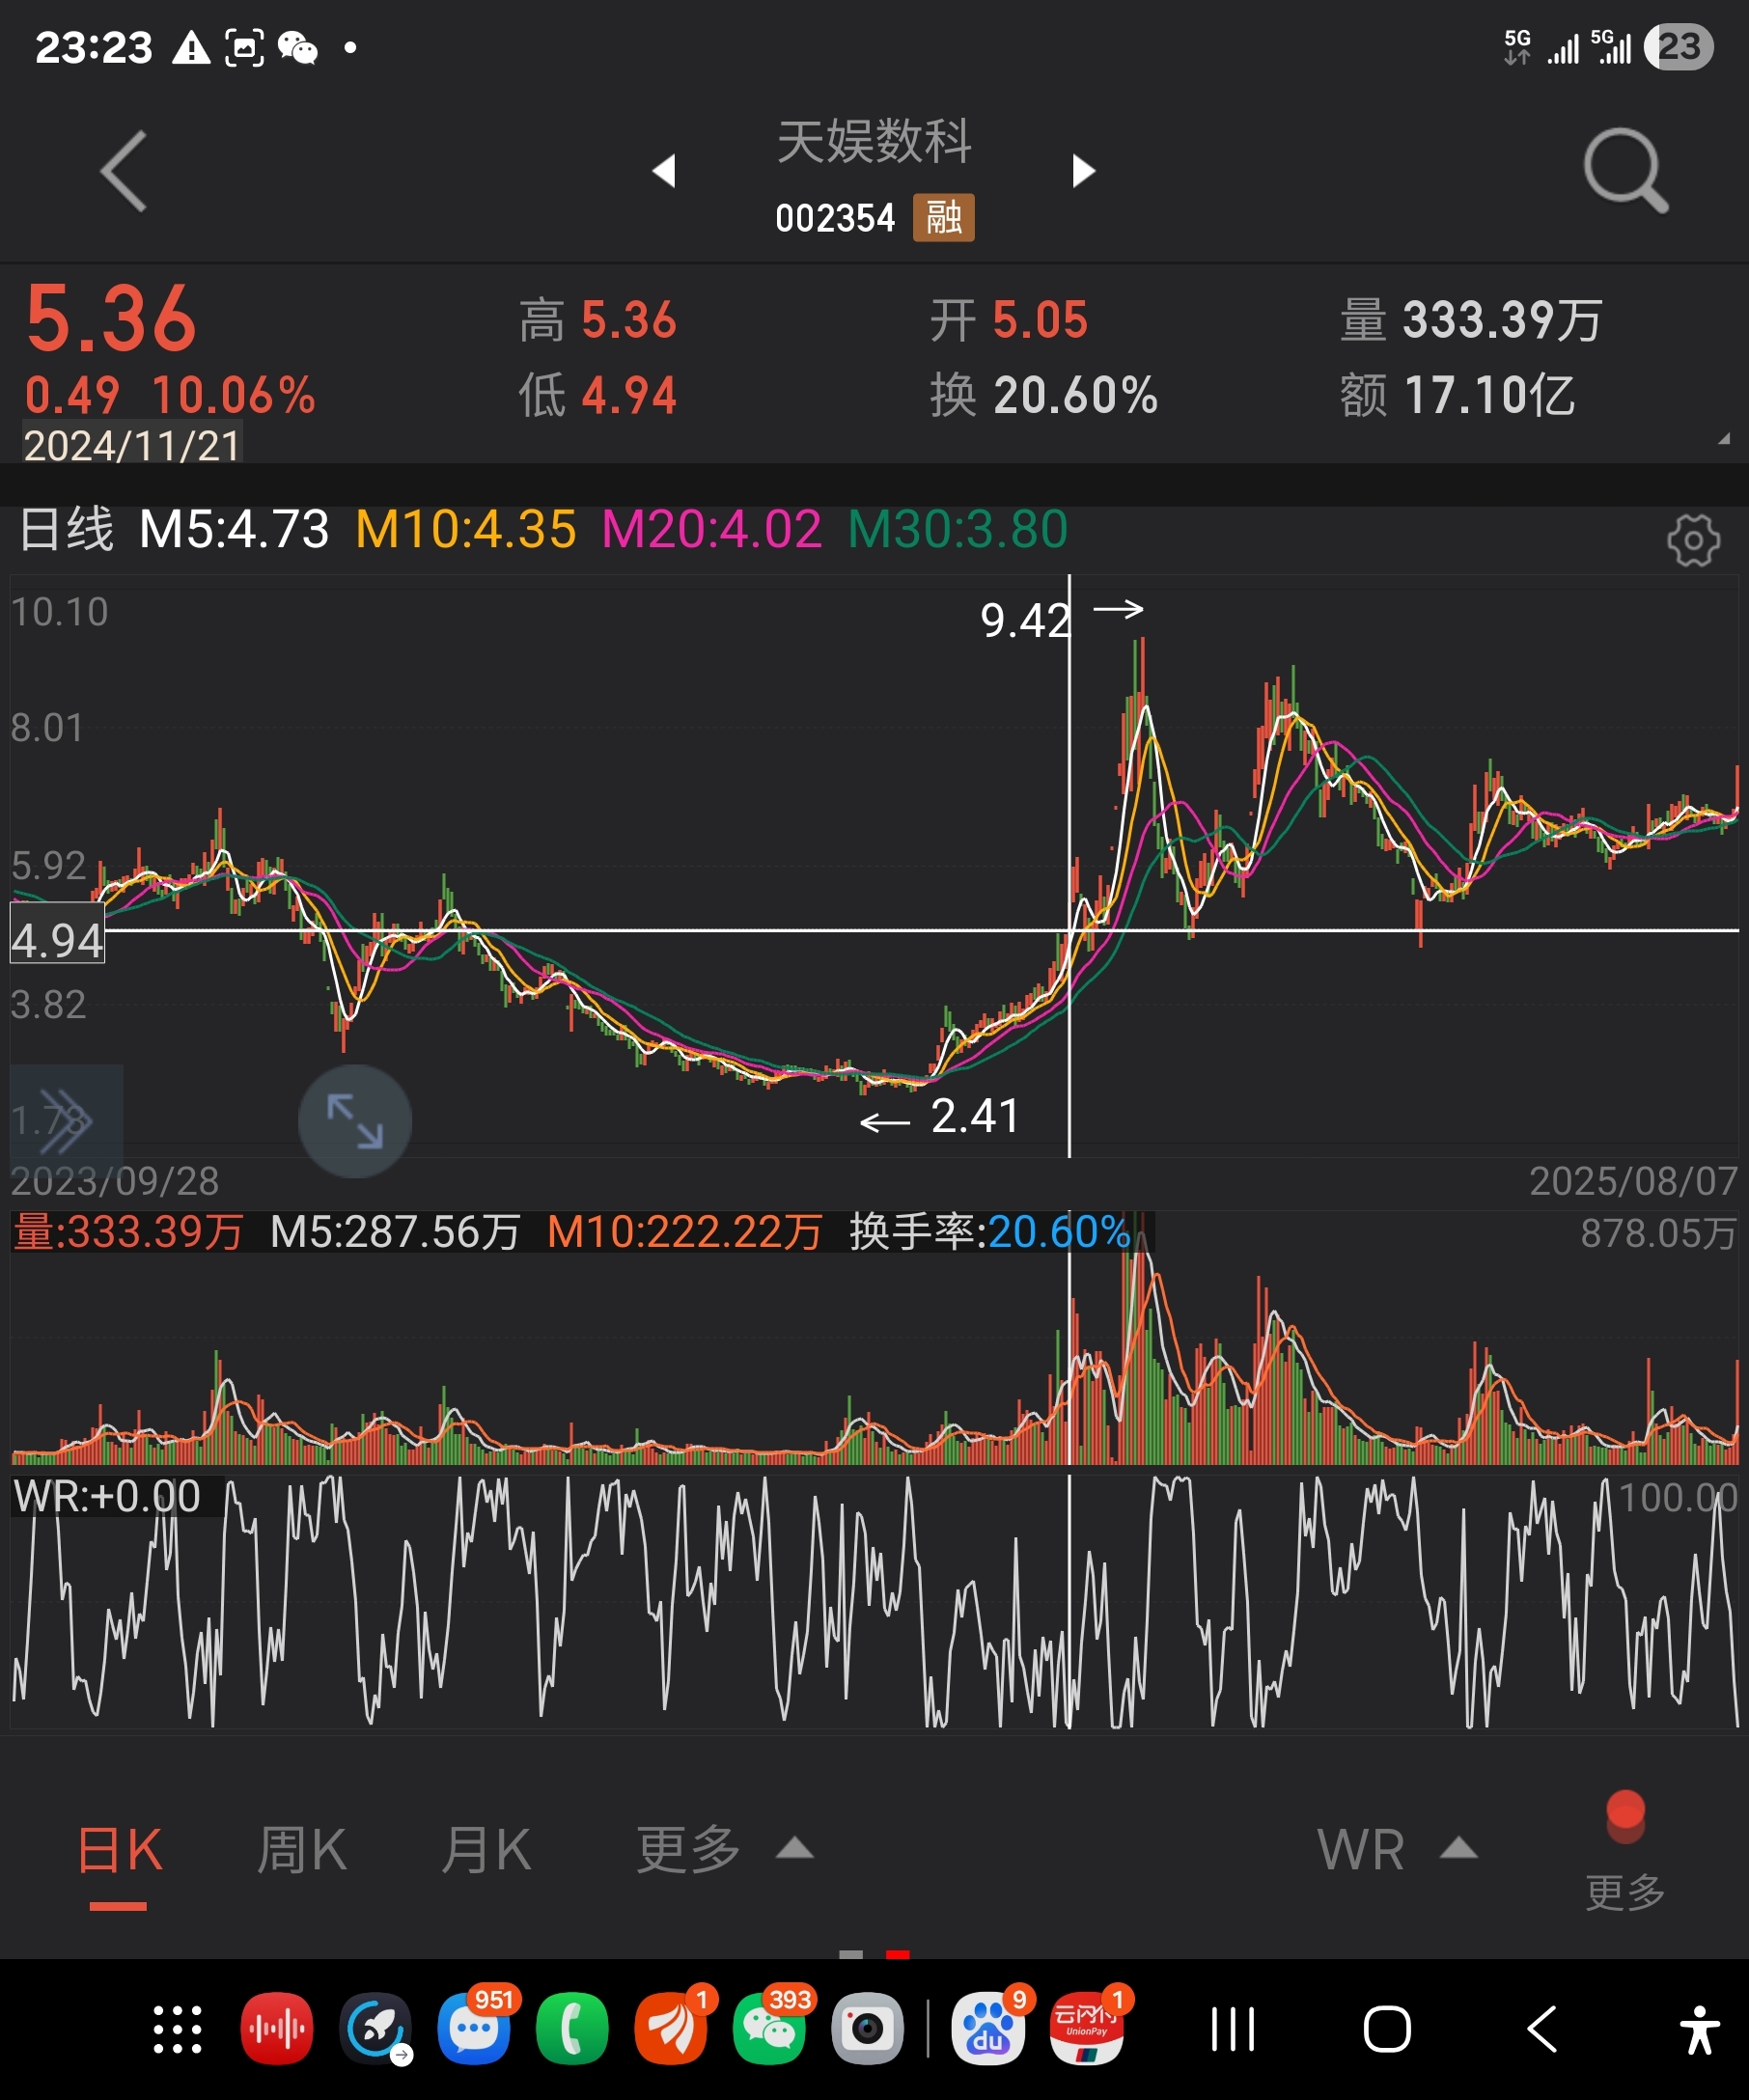This screenshot has height=2100, width=1749.
Task: Tap the M10:4.35 moving average label
Action: (466, 529)
